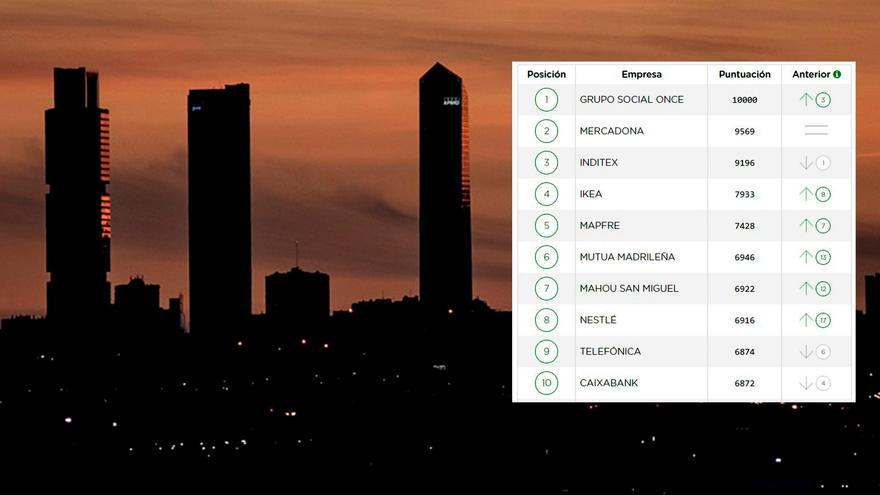Click the Empresa column header
Viewport: 880px width, 495px height.
coord(641,74)
